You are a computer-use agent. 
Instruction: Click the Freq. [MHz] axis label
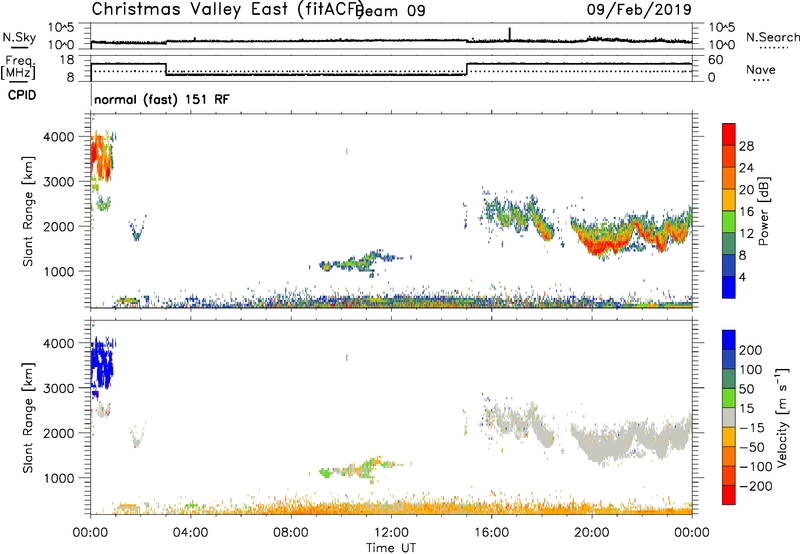18,68
